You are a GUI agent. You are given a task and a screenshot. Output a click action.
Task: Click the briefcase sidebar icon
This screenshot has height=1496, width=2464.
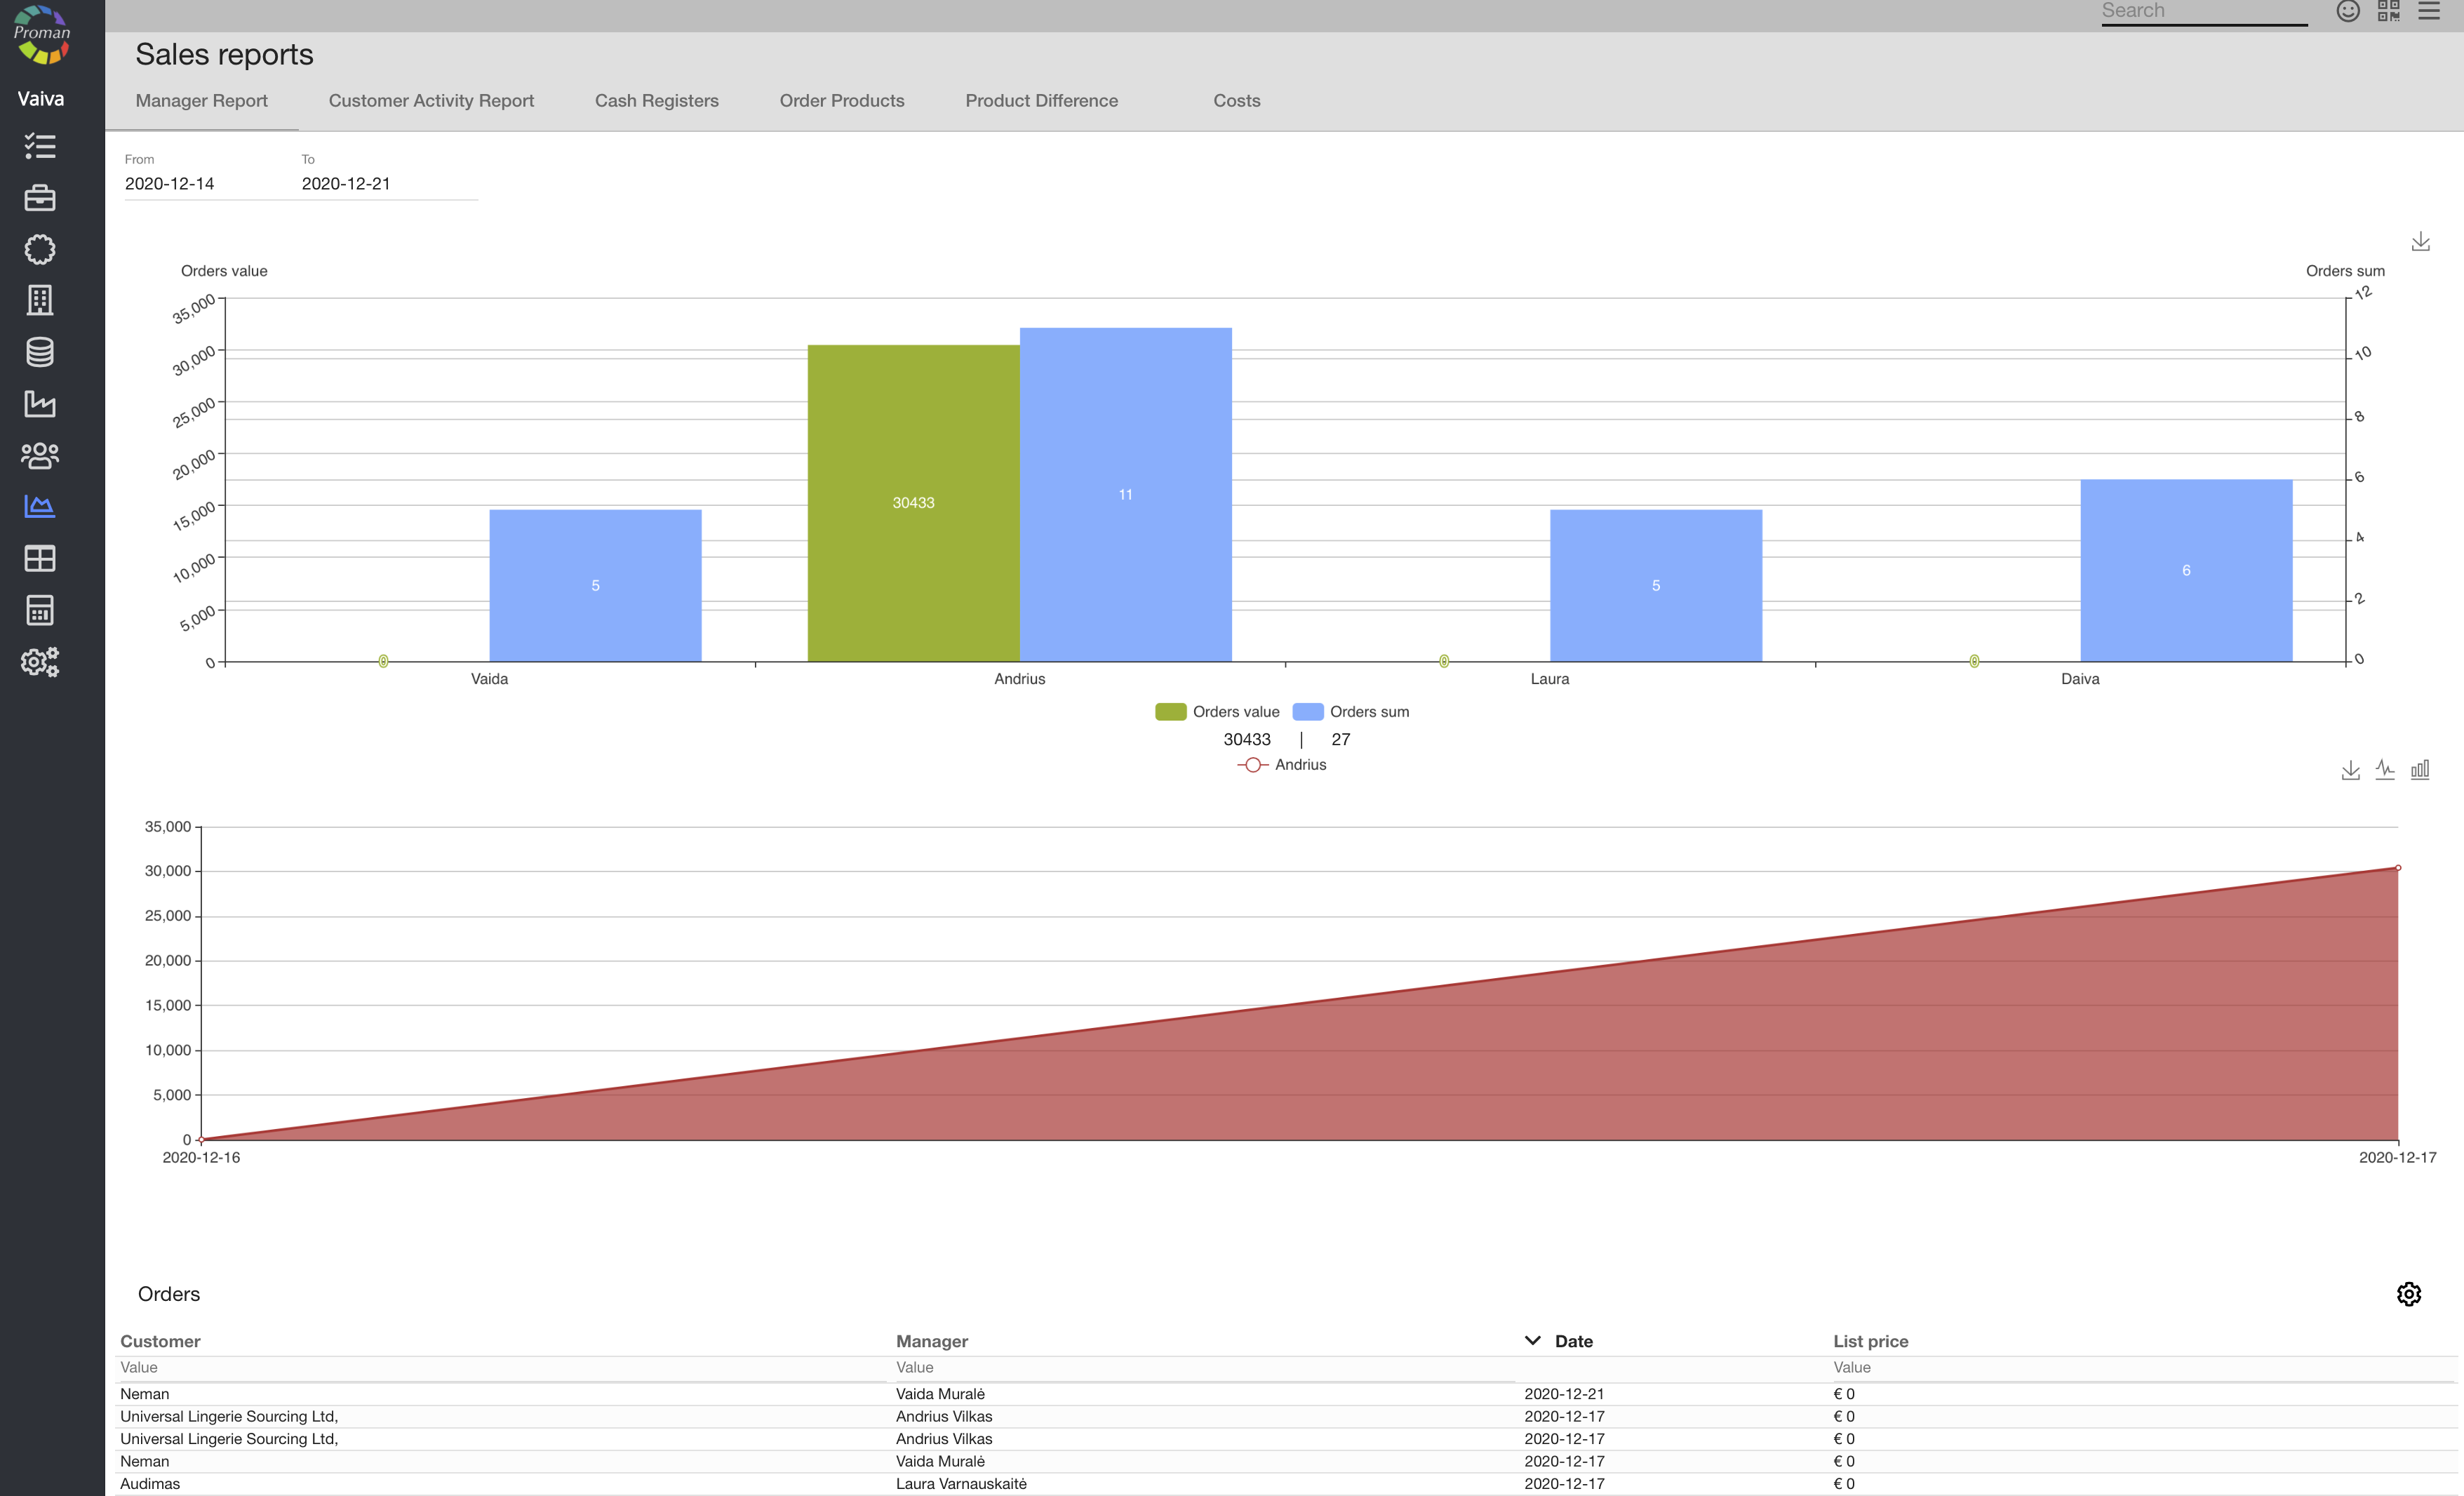[40, 198]
